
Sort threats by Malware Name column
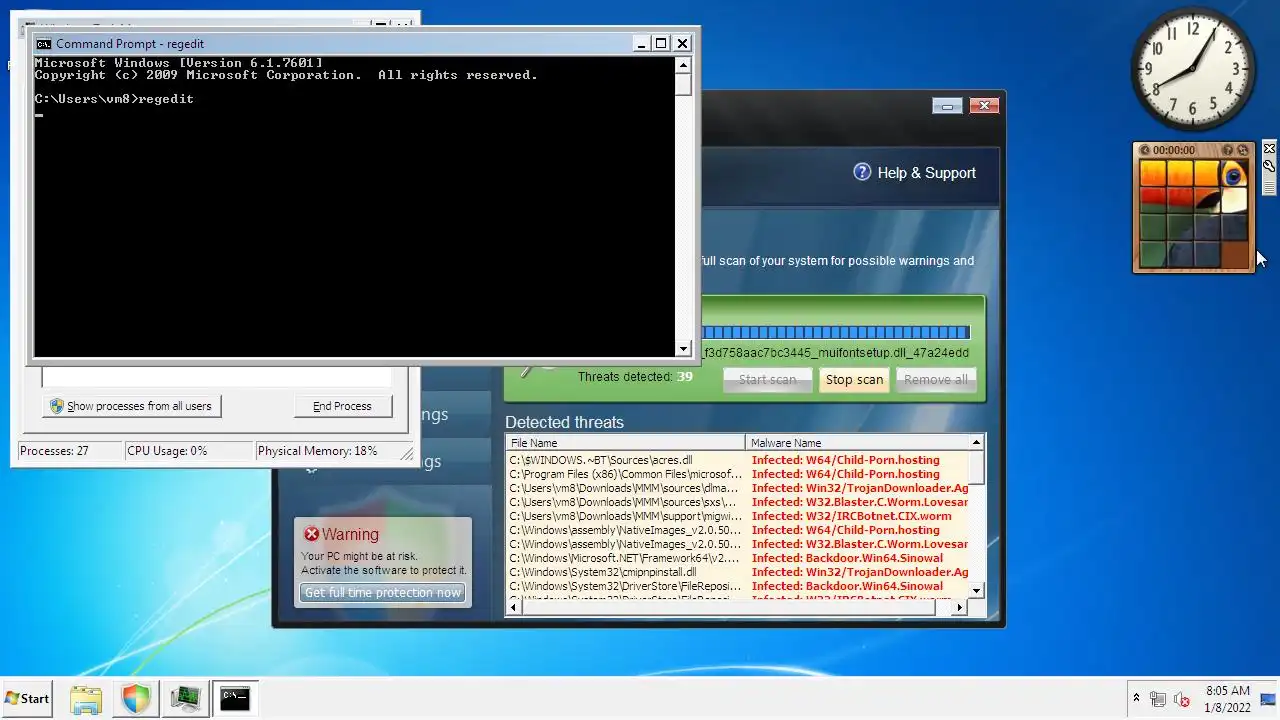click(x=858, y=442)
